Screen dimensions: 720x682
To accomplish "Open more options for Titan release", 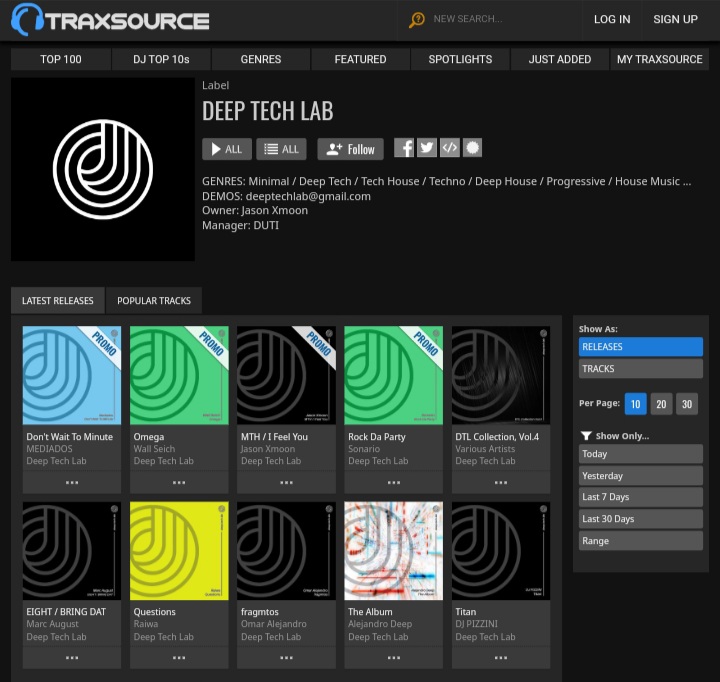I will pyautogui.click(x=501, y=658).
